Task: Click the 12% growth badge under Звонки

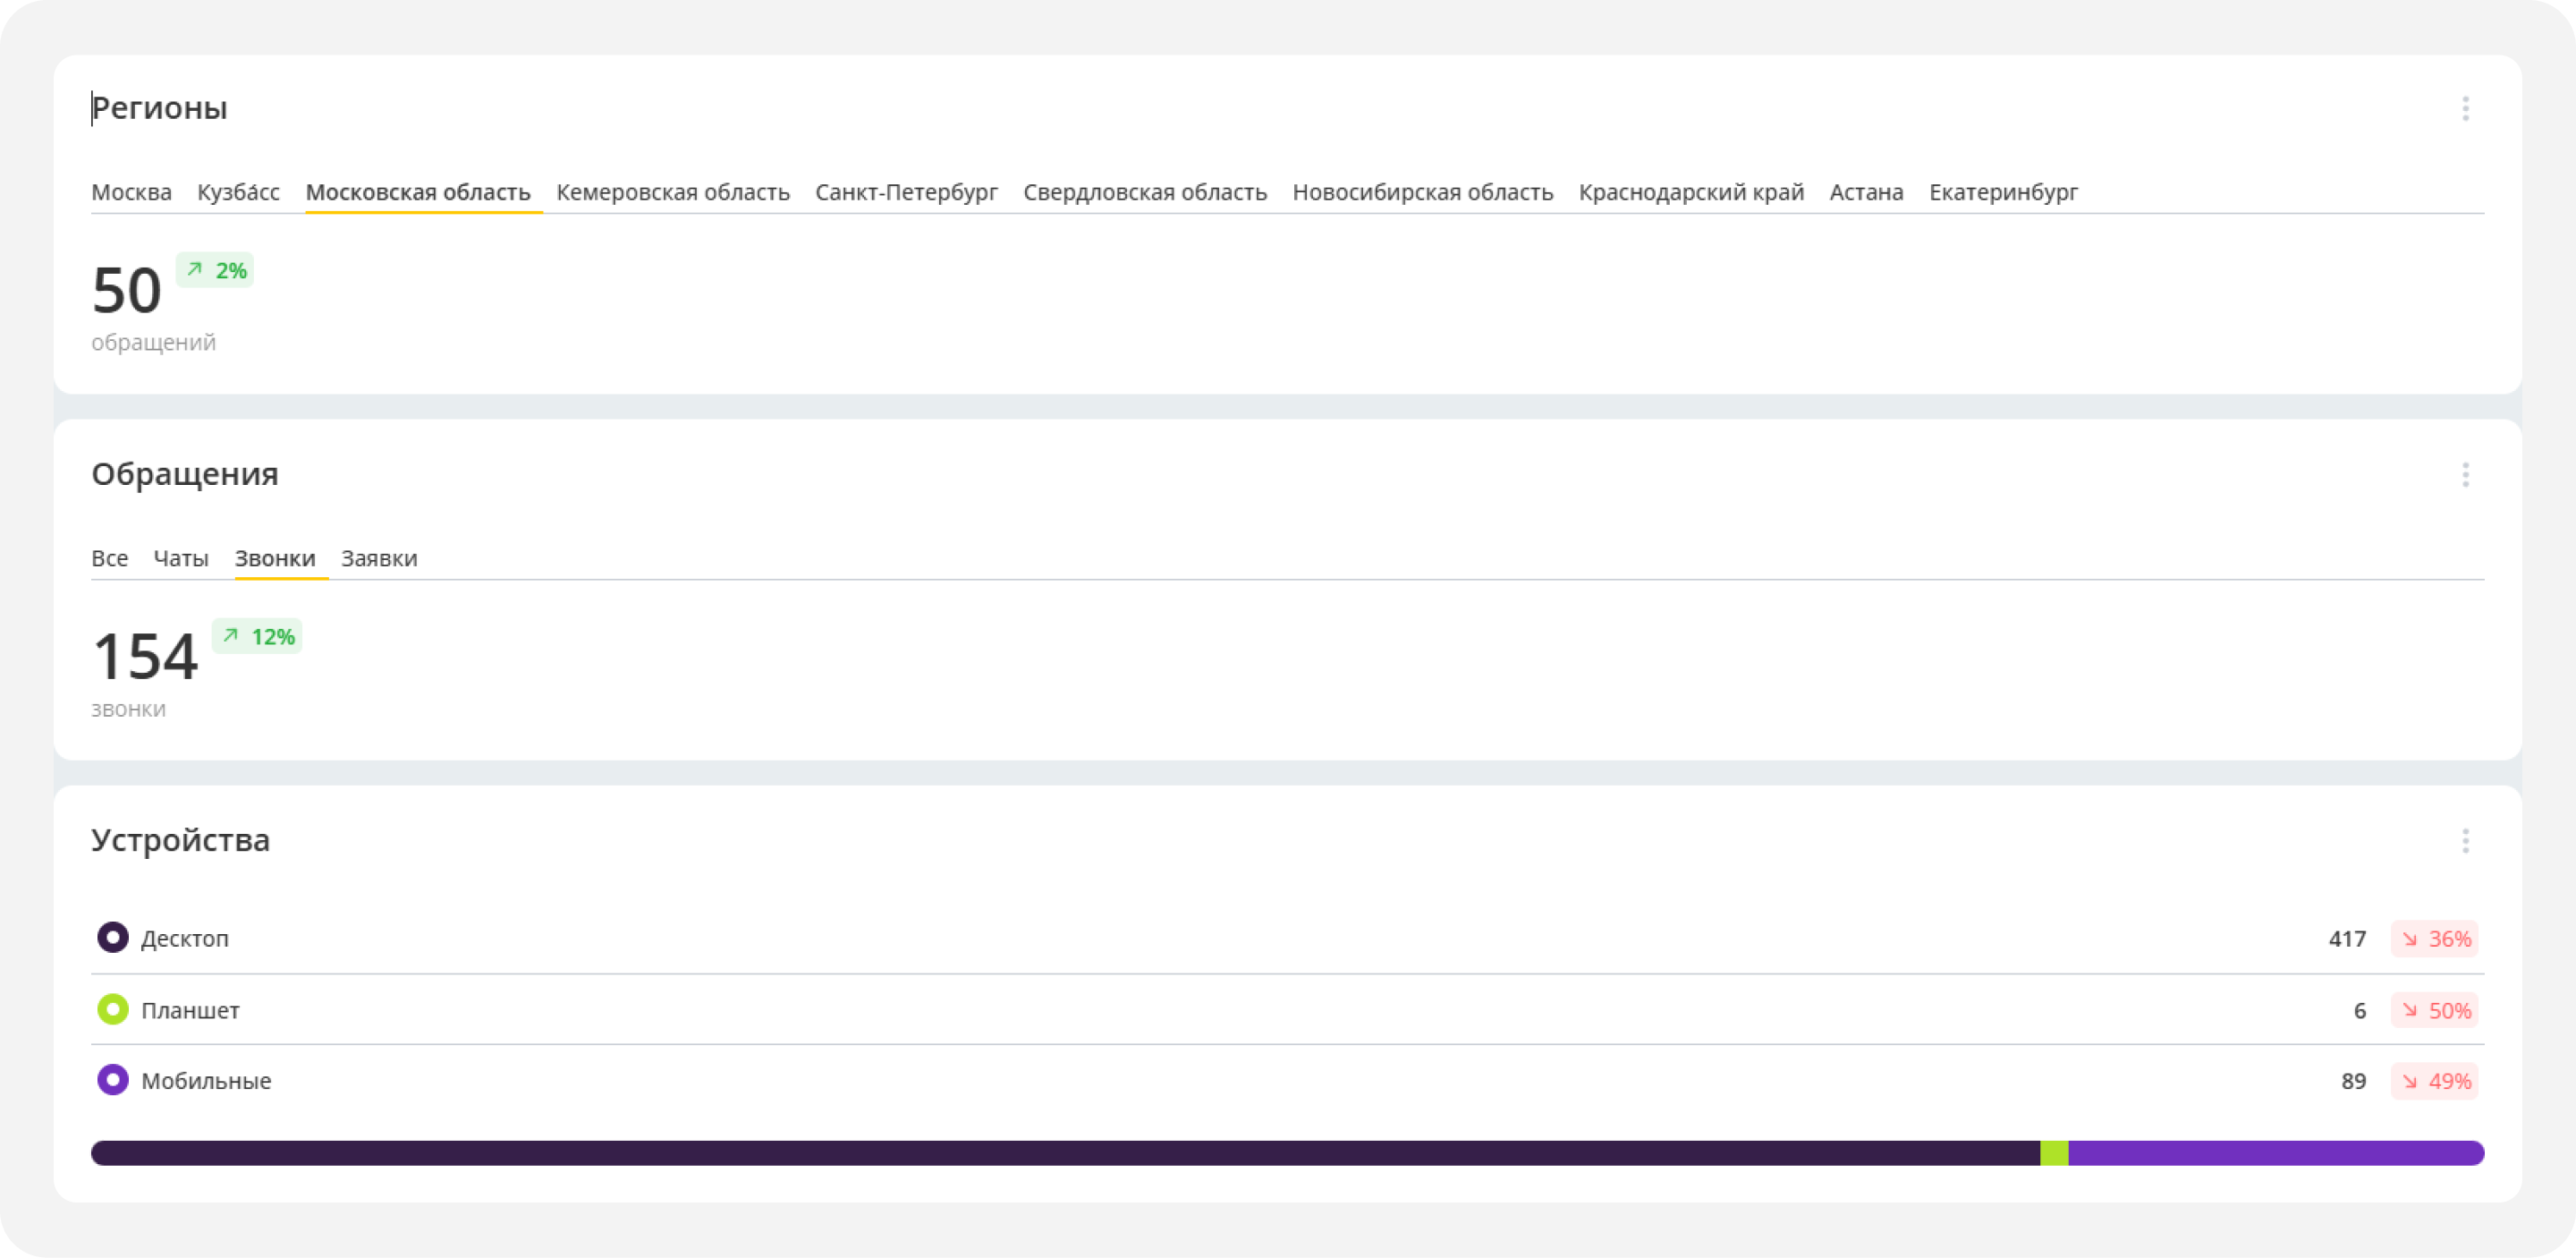Action: (x=257, y=636)
